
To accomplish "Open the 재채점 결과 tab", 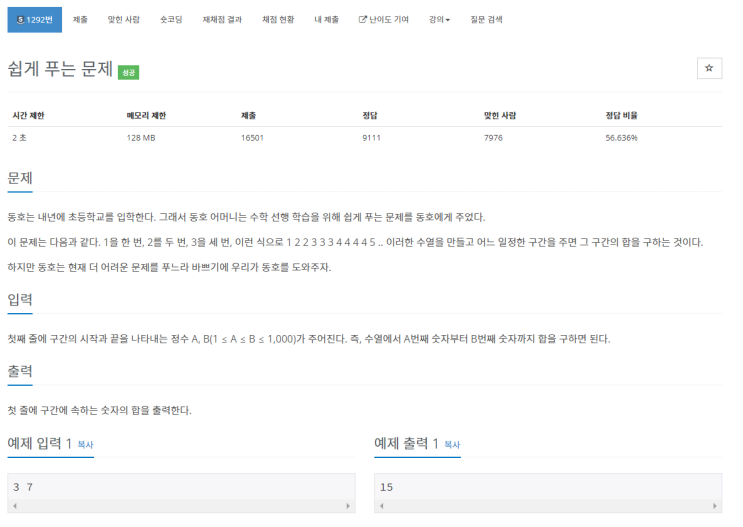I will 222,20.
